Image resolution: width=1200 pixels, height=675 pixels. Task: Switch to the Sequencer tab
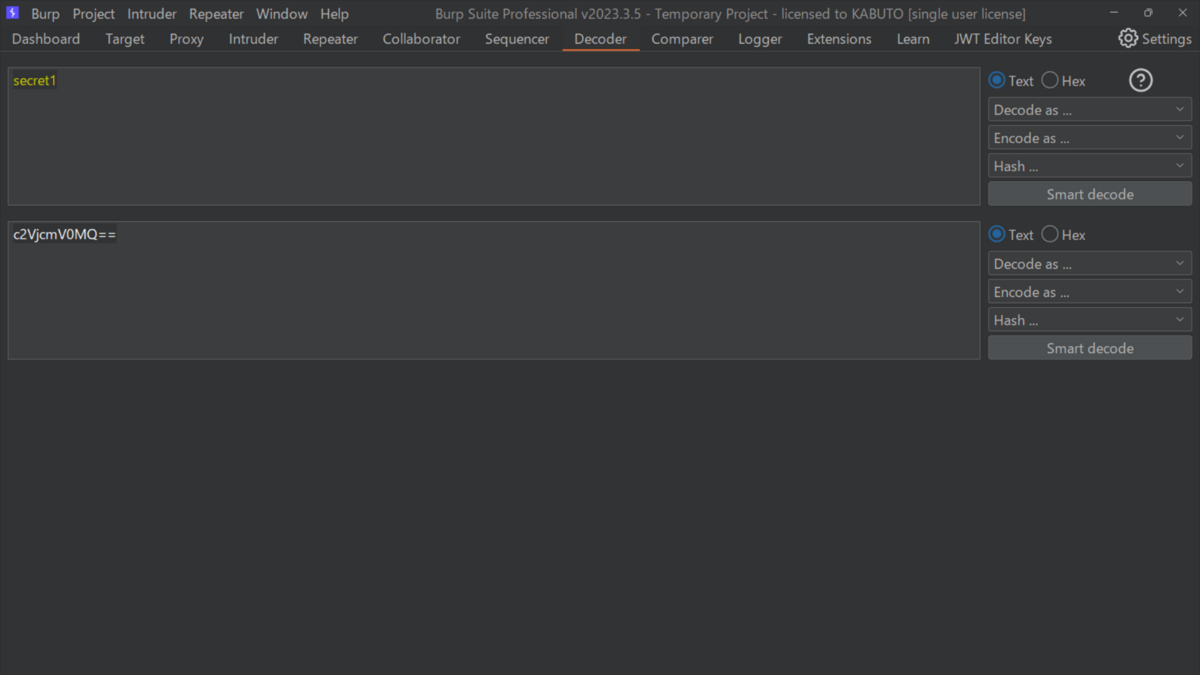tap(517, 39)
